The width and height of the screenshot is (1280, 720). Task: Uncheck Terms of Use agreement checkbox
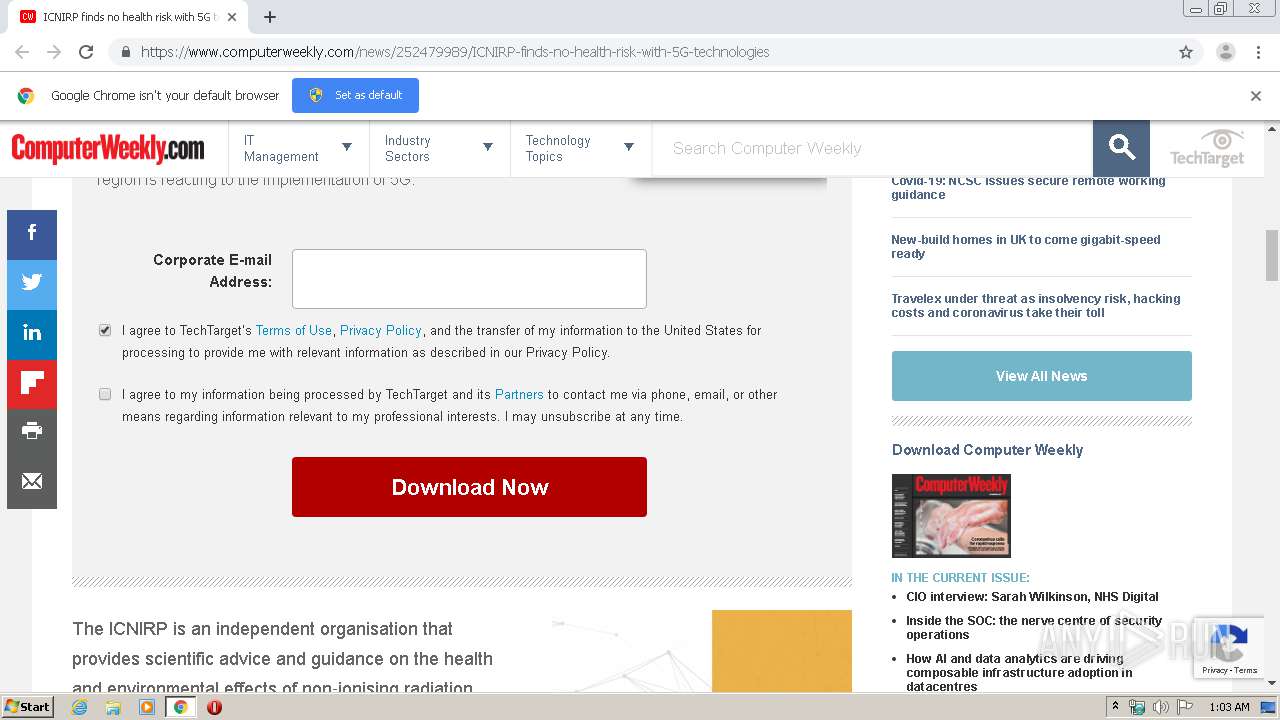click(x=105, y=330)
